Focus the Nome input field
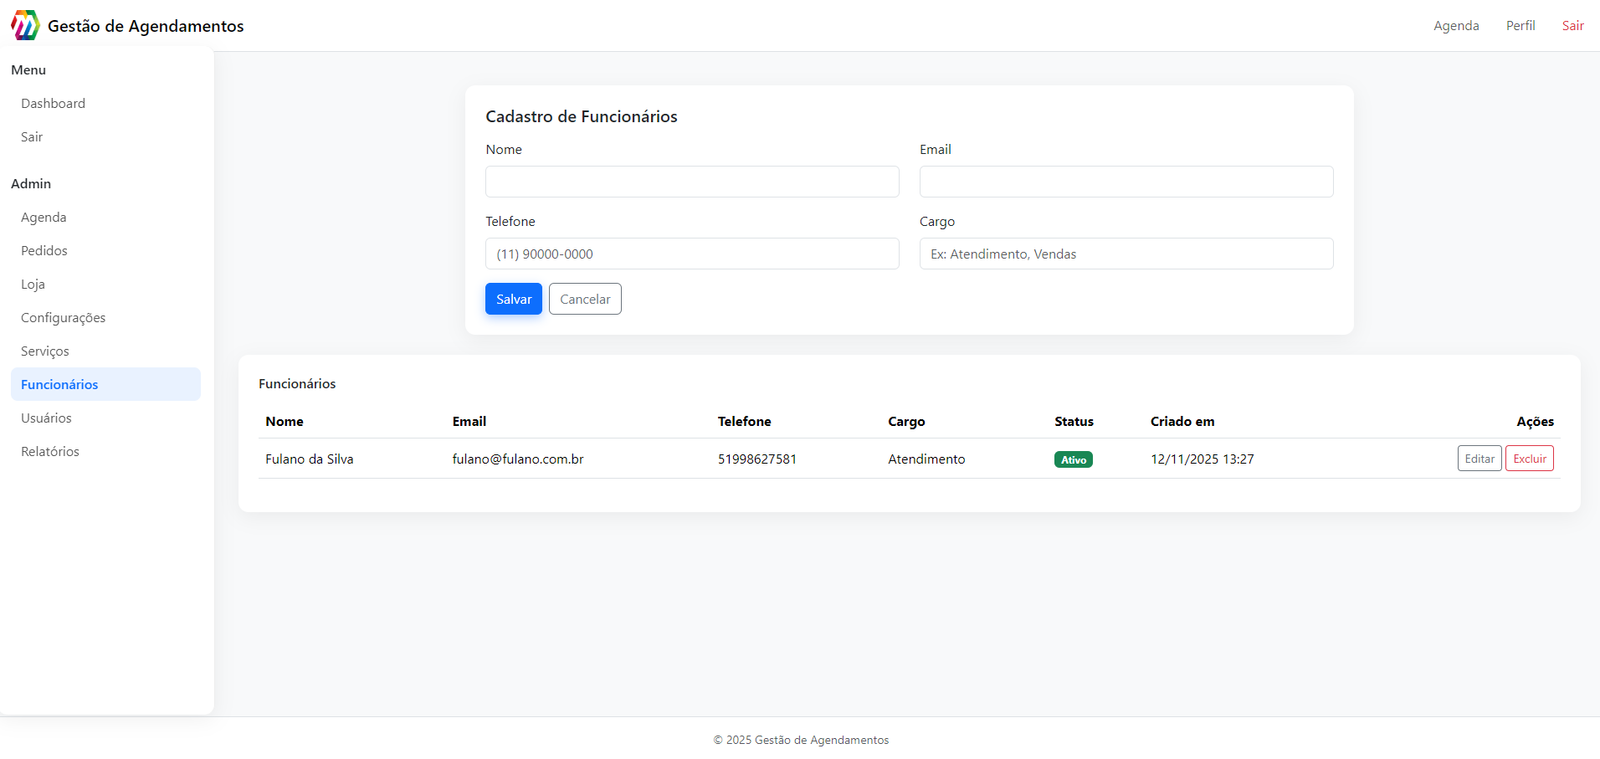 692,182
